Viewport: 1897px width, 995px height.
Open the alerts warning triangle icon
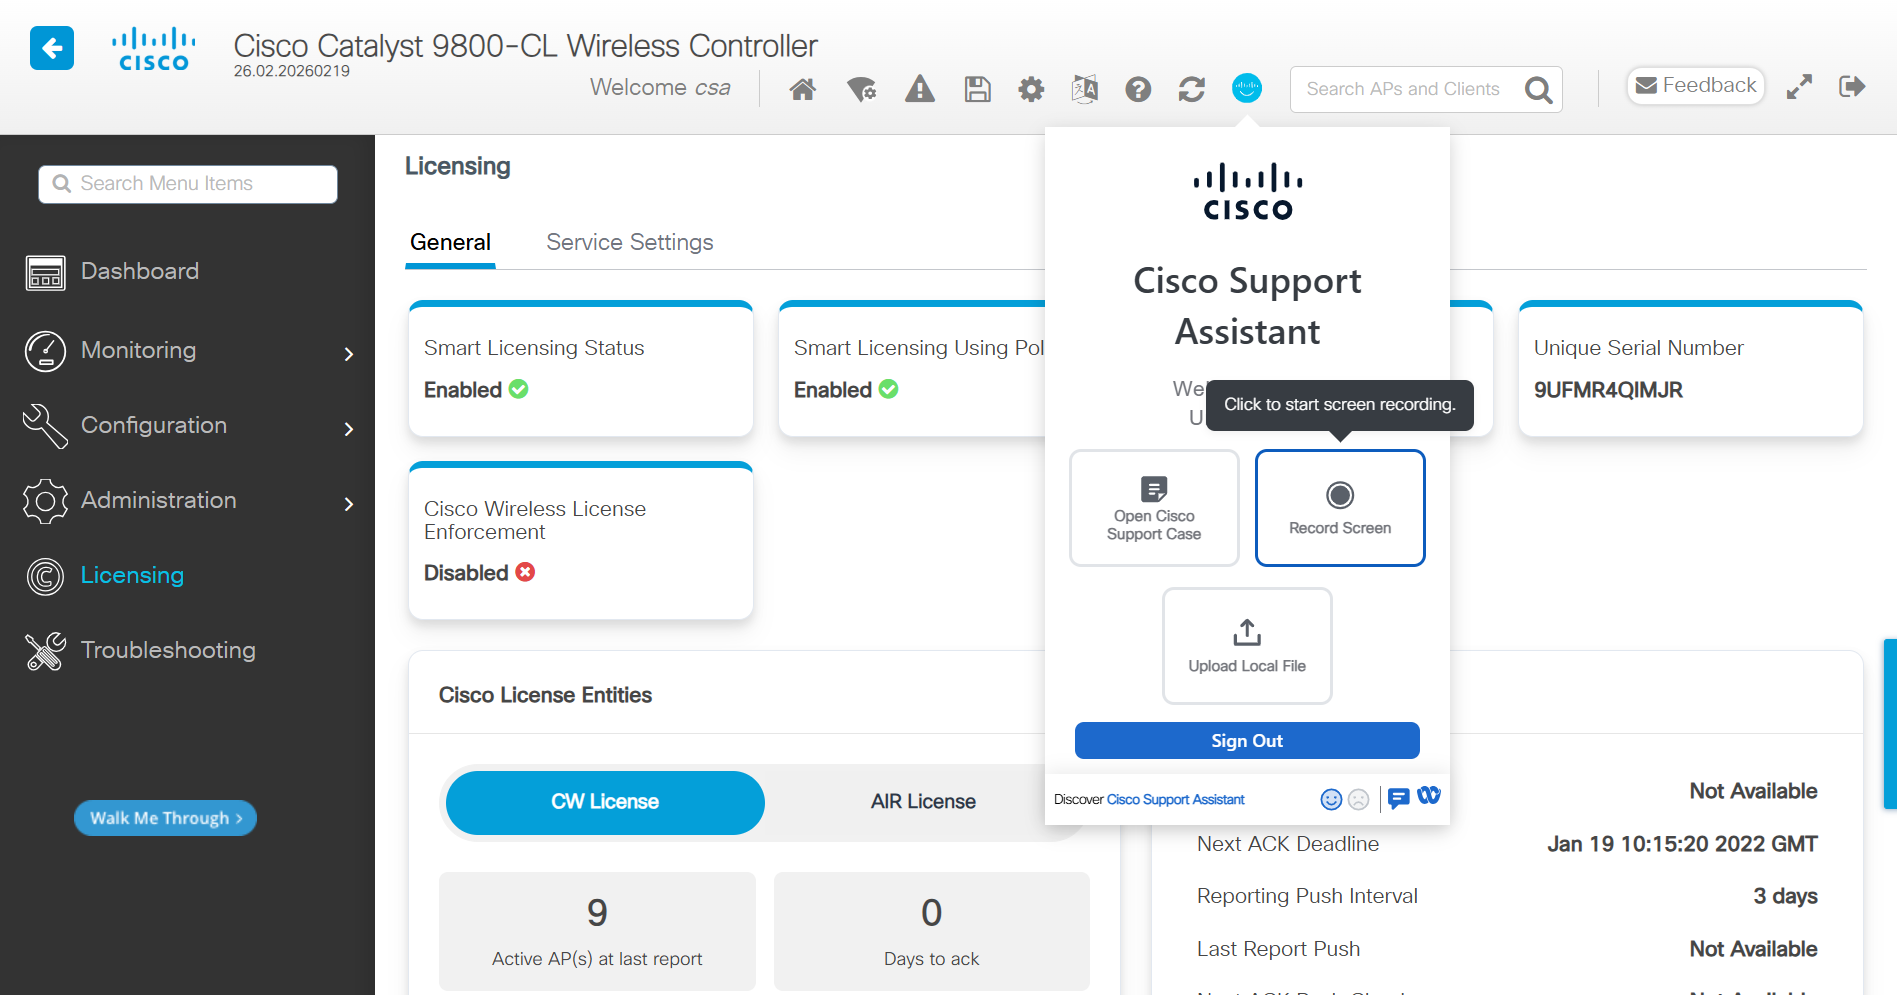point(919,90)
